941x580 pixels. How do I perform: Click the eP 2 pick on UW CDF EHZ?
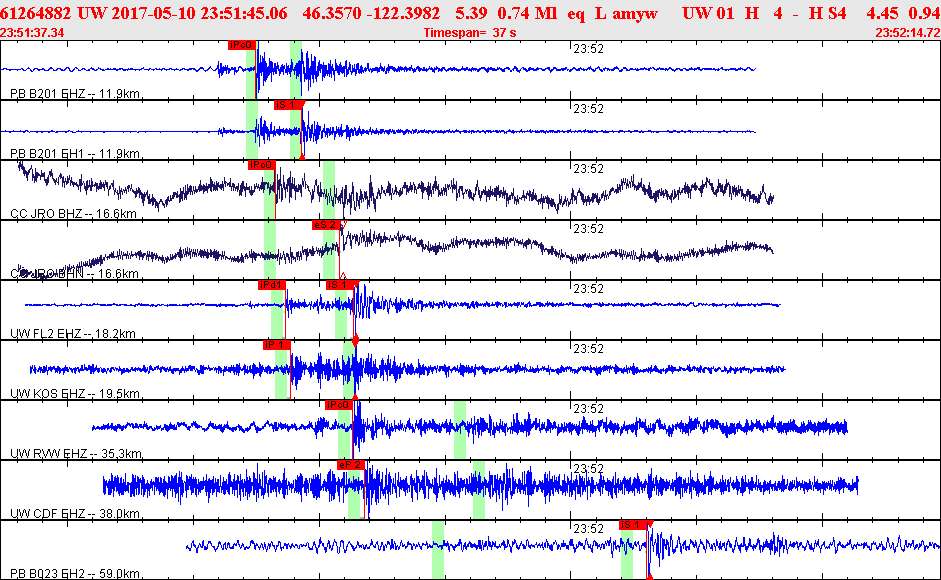(350, 465)
